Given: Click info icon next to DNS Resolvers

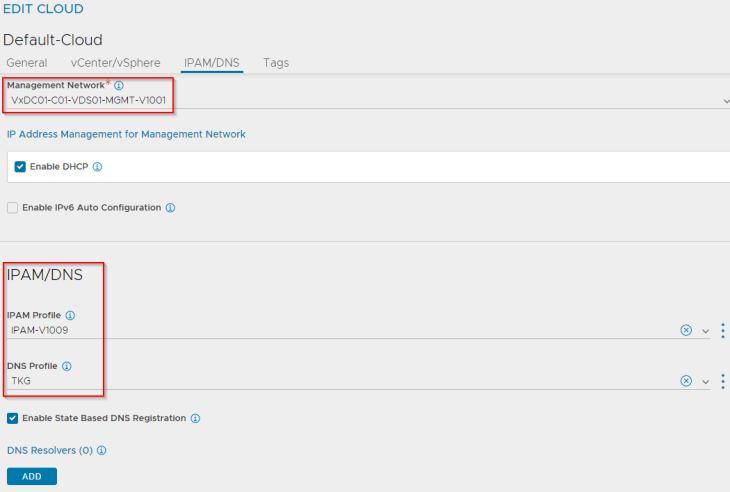Looking at the screenshot, I should click(x=101, y=450).
